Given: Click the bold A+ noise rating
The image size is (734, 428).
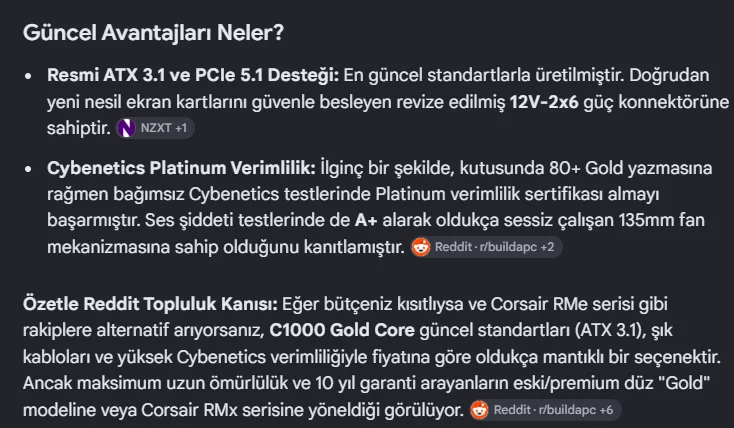Looking at the screenshot, I should click(x=366, y=220).
